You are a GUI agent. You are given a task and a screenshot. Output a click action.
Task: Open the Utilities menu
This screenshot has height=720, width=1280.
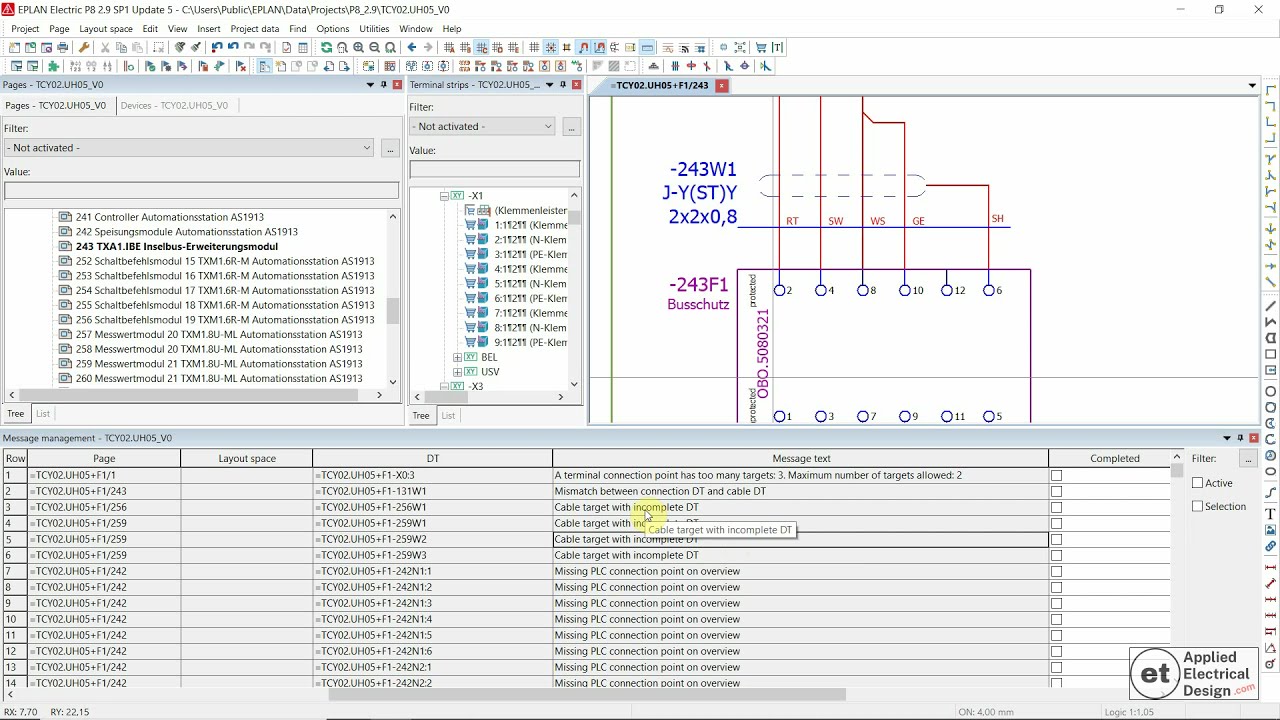(x=374, y=29)
